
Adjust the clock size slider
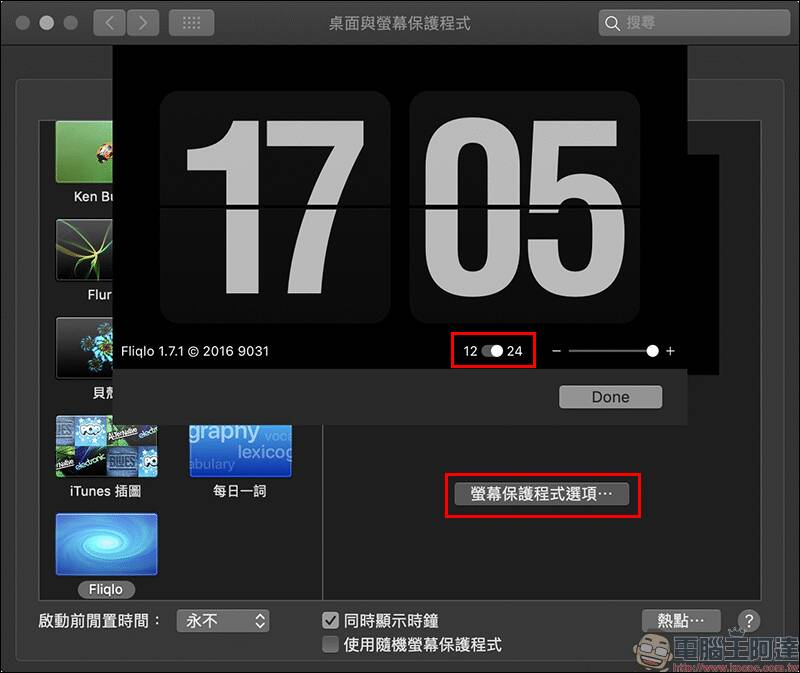point(613,351)
